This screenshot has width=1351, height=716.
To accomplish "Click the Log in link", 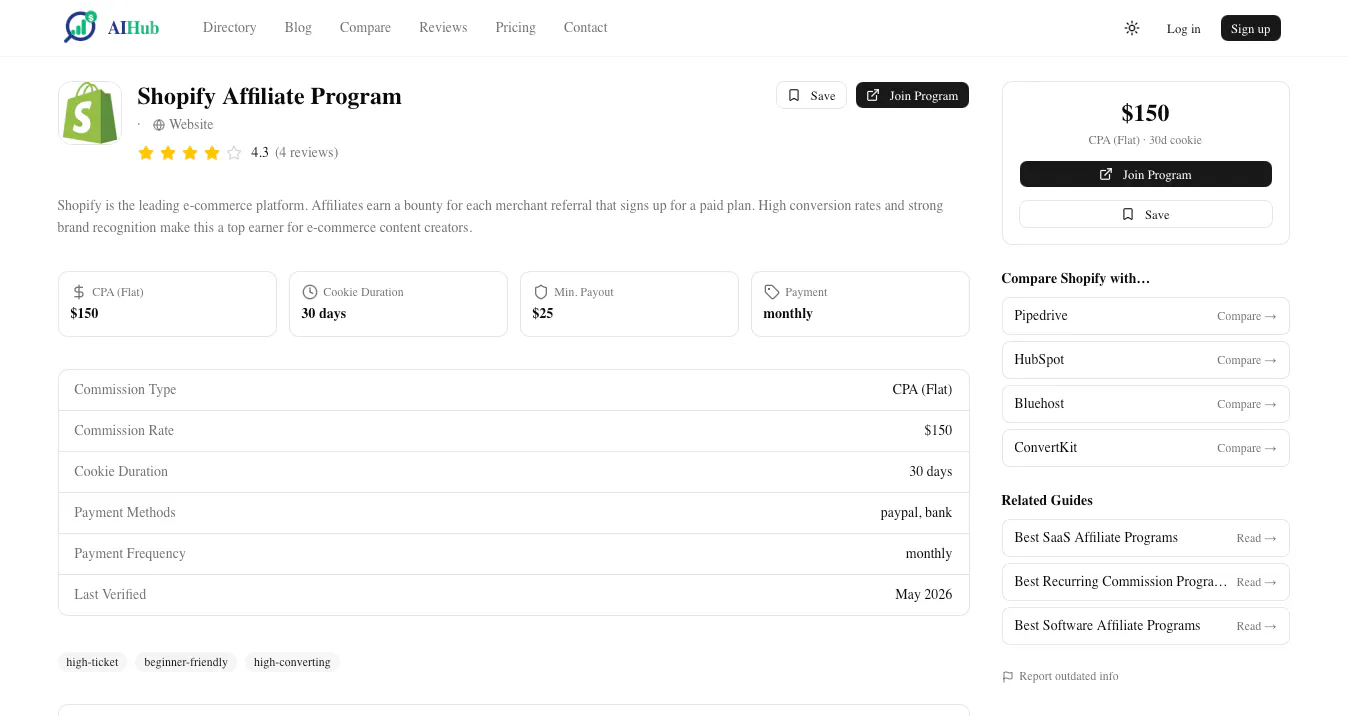I will [x=1184, y=28].
